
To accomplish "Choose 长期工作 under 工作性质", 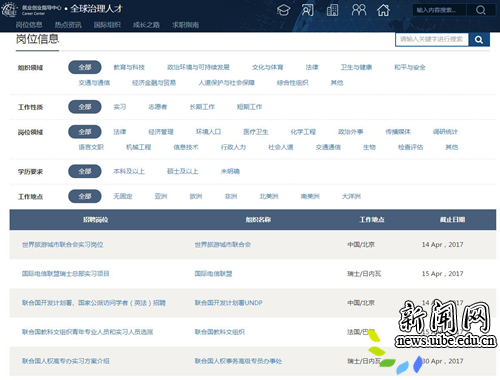I will click(x=202, y=107).
